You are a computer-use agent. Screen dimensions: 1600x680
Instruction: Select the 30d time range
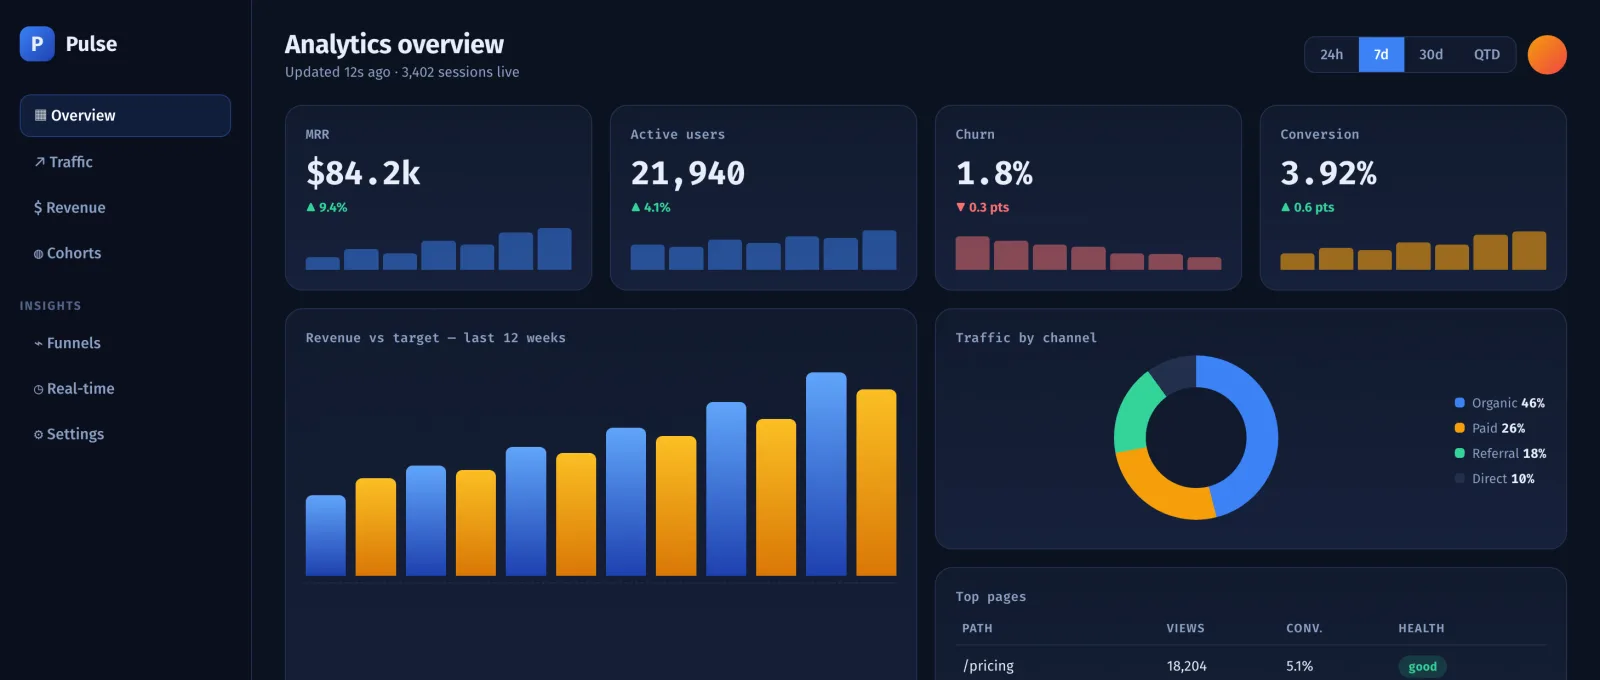[1431, 55]
